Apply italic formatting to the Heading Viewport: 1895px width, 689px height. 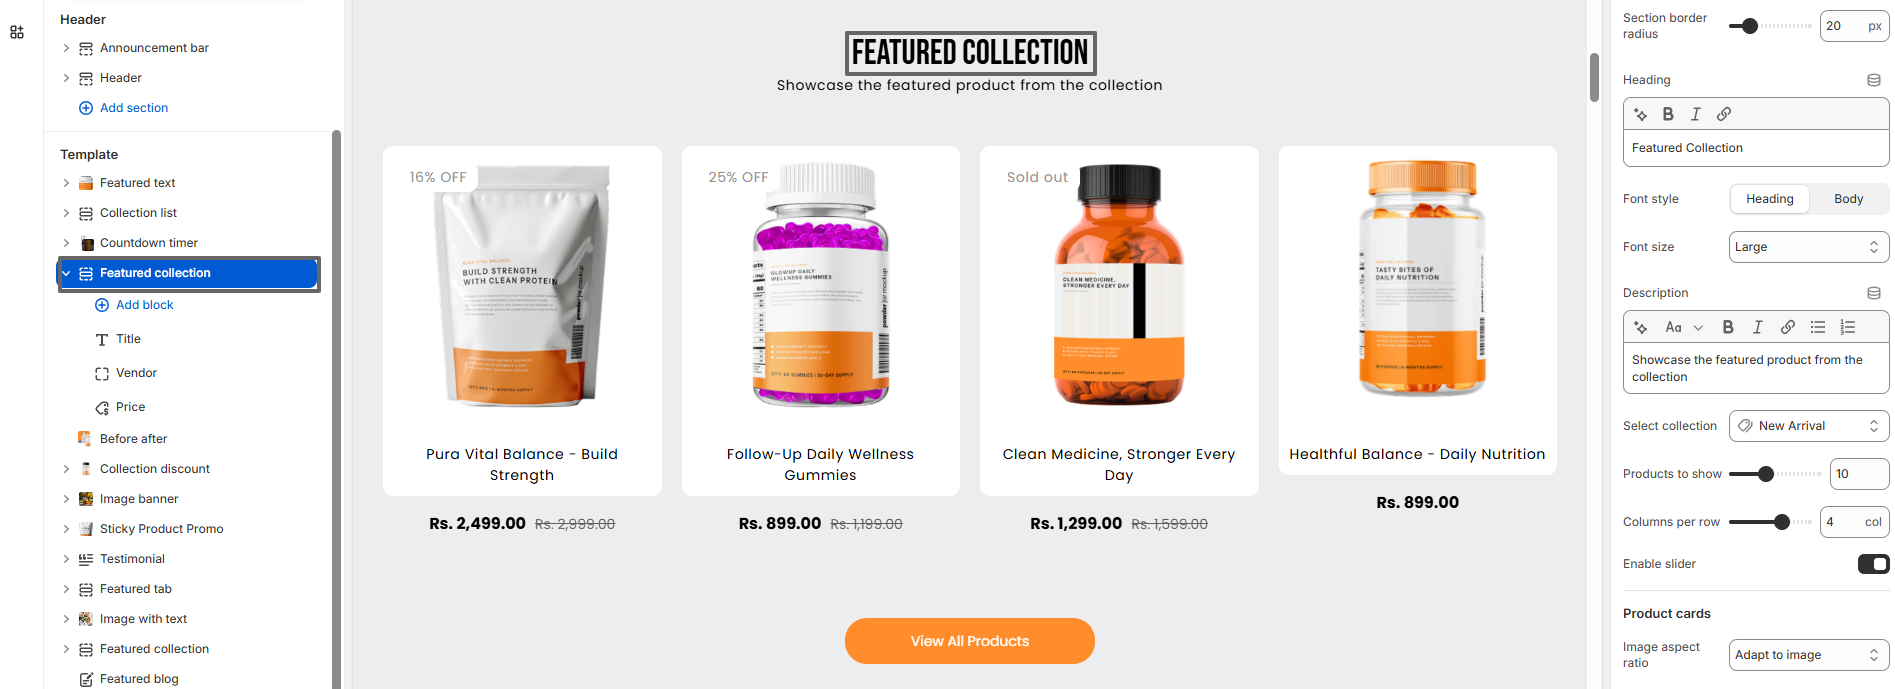point(1695,114)
